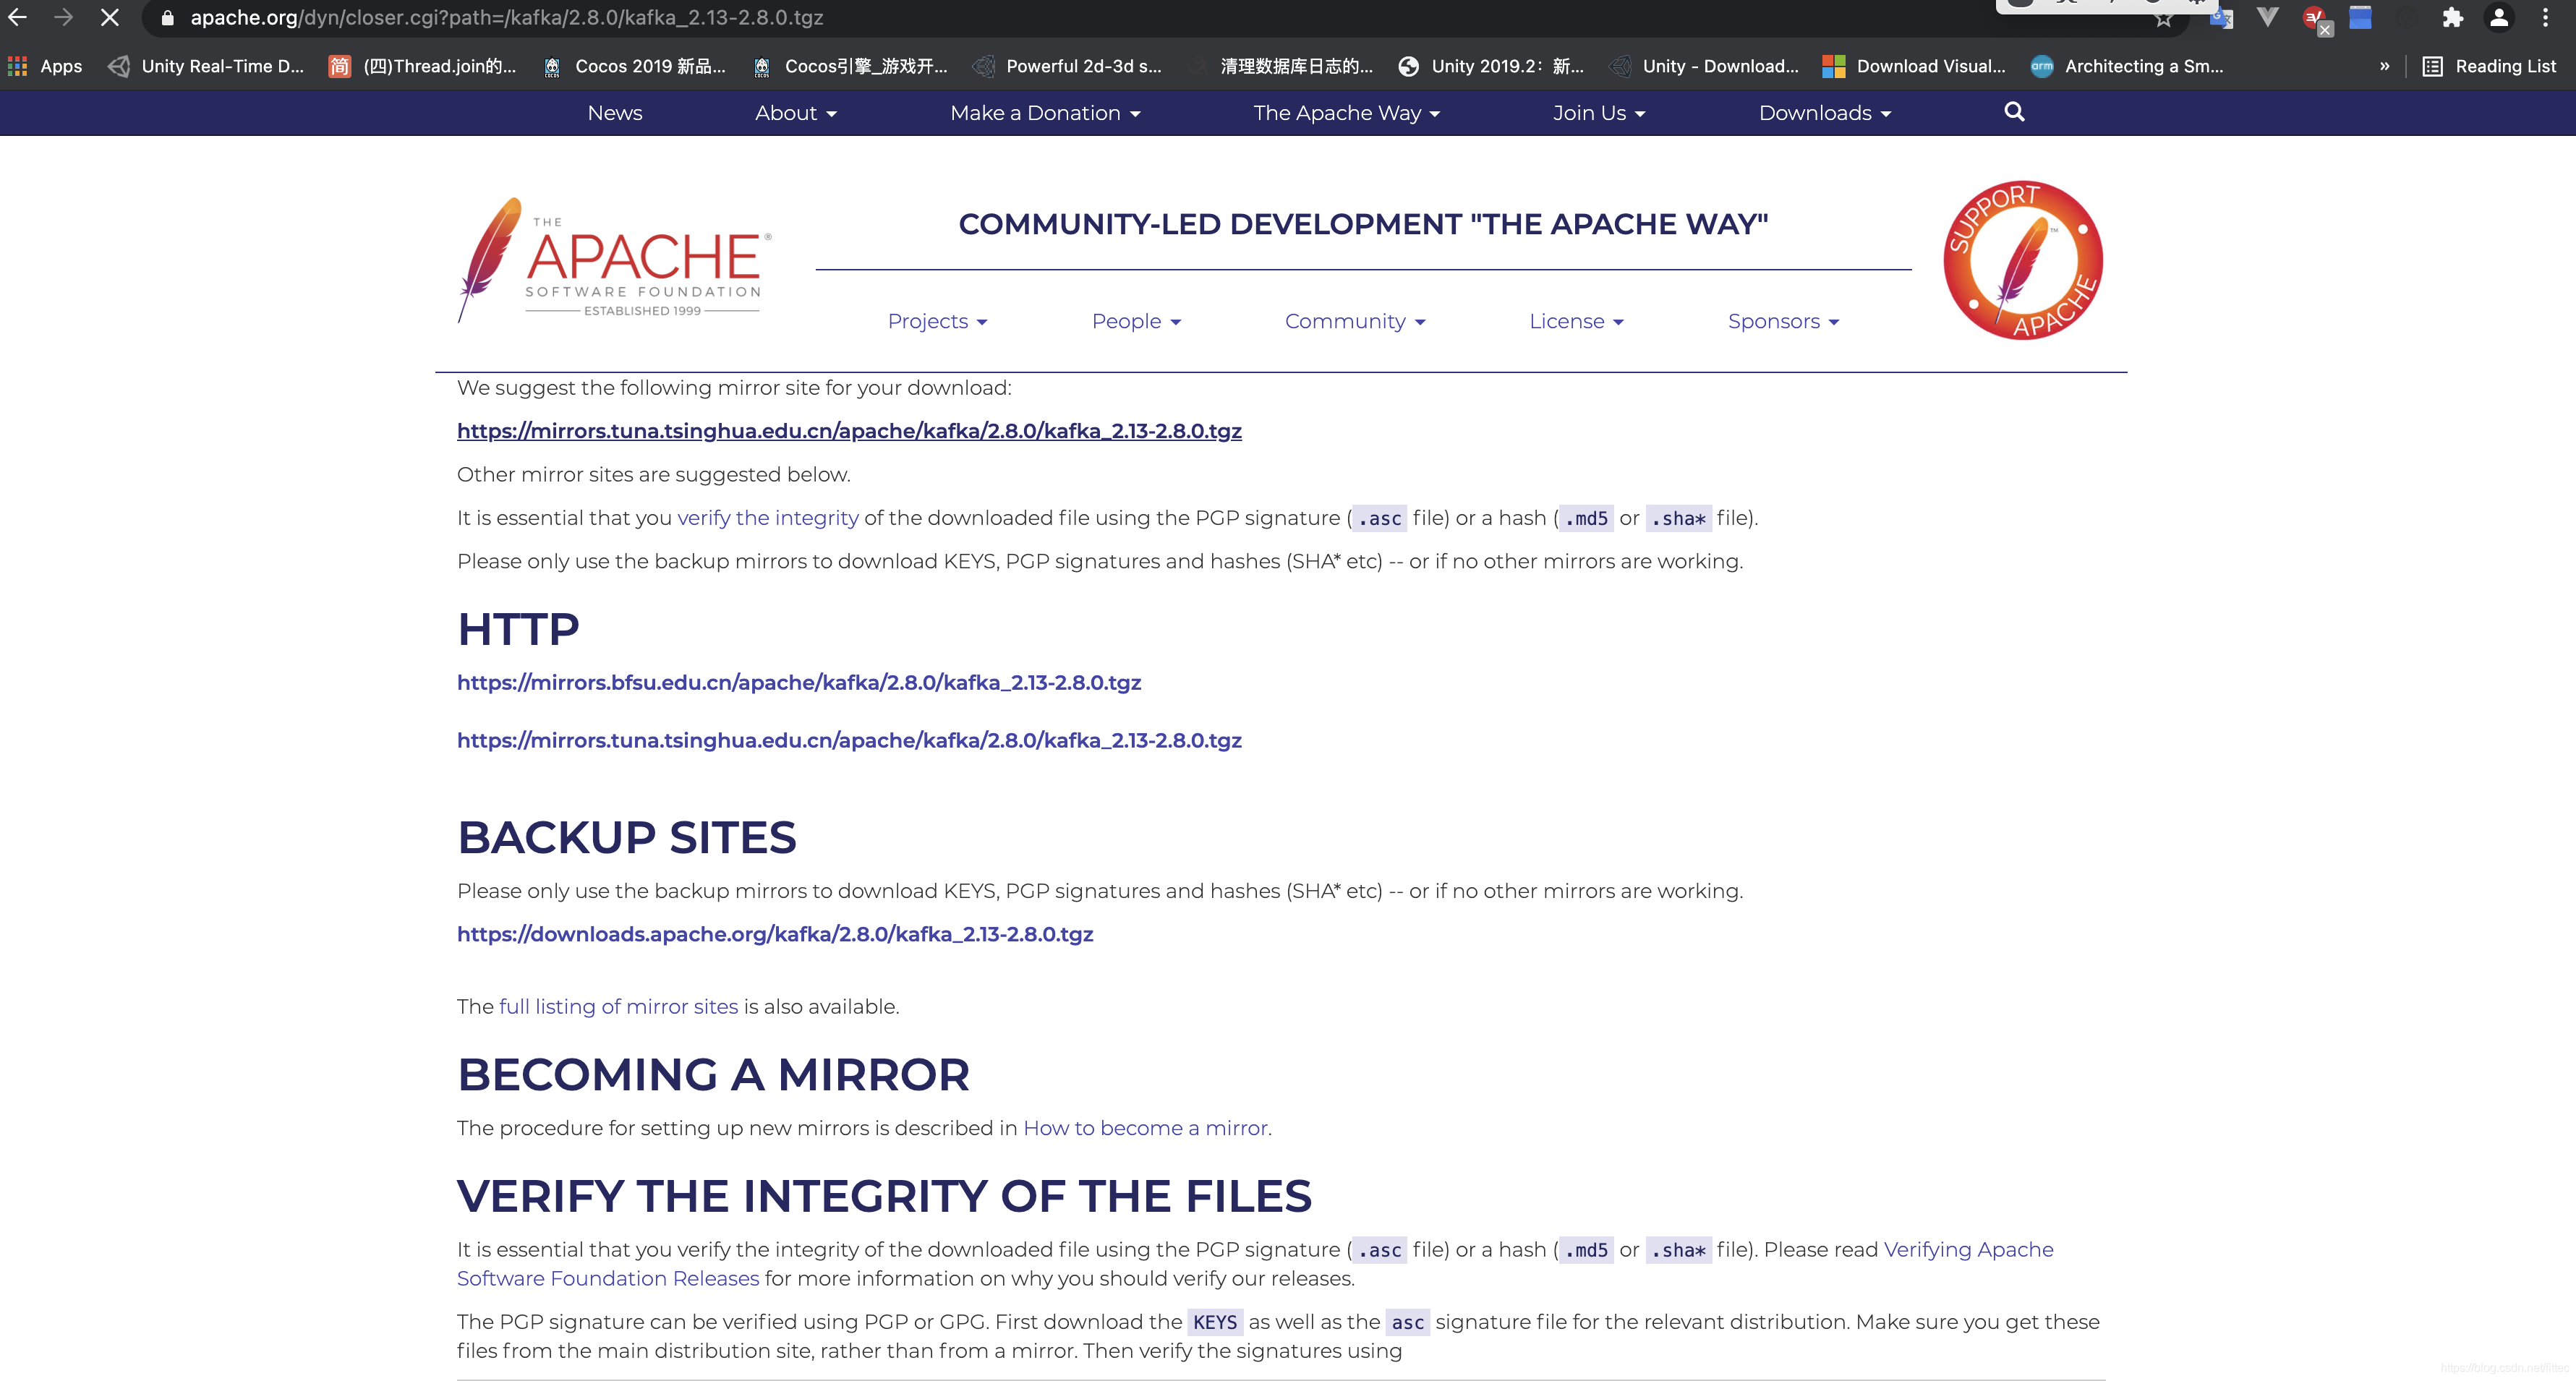Open the Unity 2019.2 bookmark
This screenshot has height=1381, width=2576.
point(1491,66)
